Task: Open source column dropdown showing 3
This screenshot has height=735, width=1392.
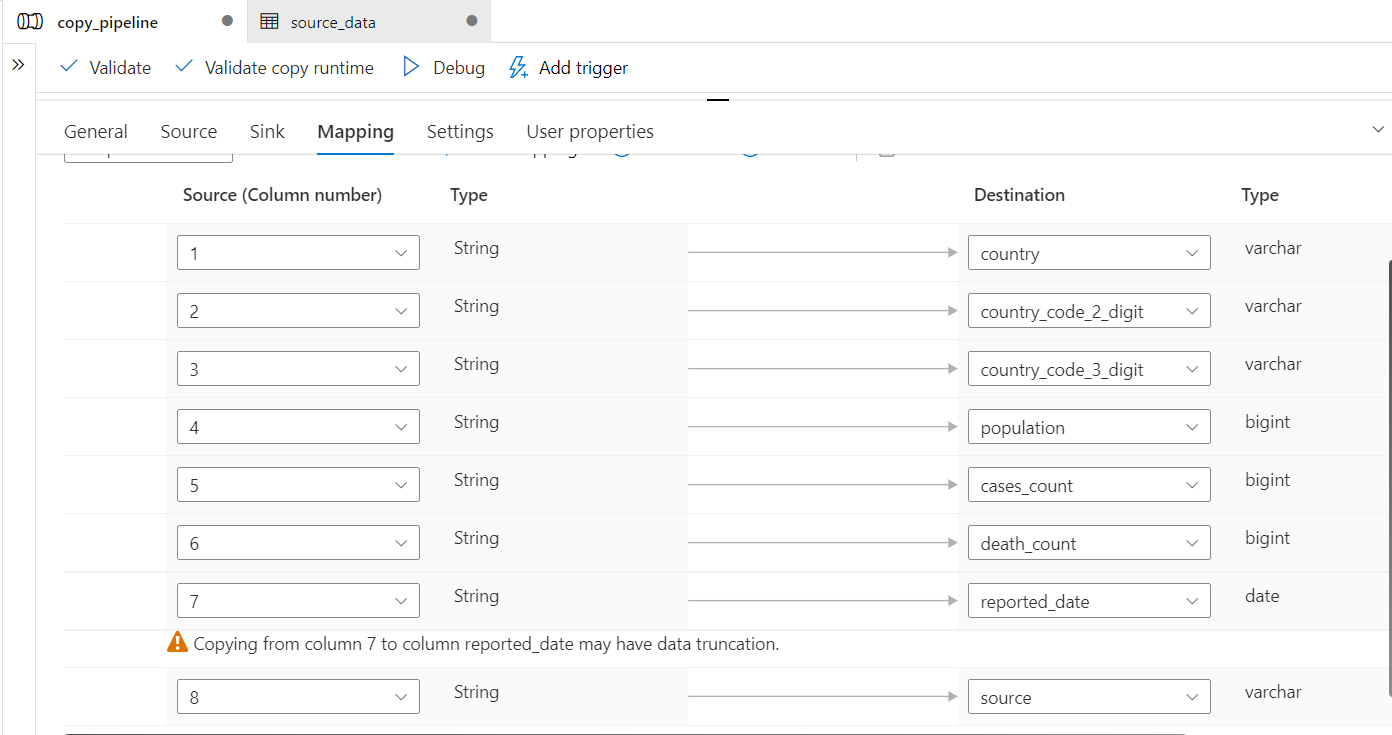Action: tap(298, 369)
